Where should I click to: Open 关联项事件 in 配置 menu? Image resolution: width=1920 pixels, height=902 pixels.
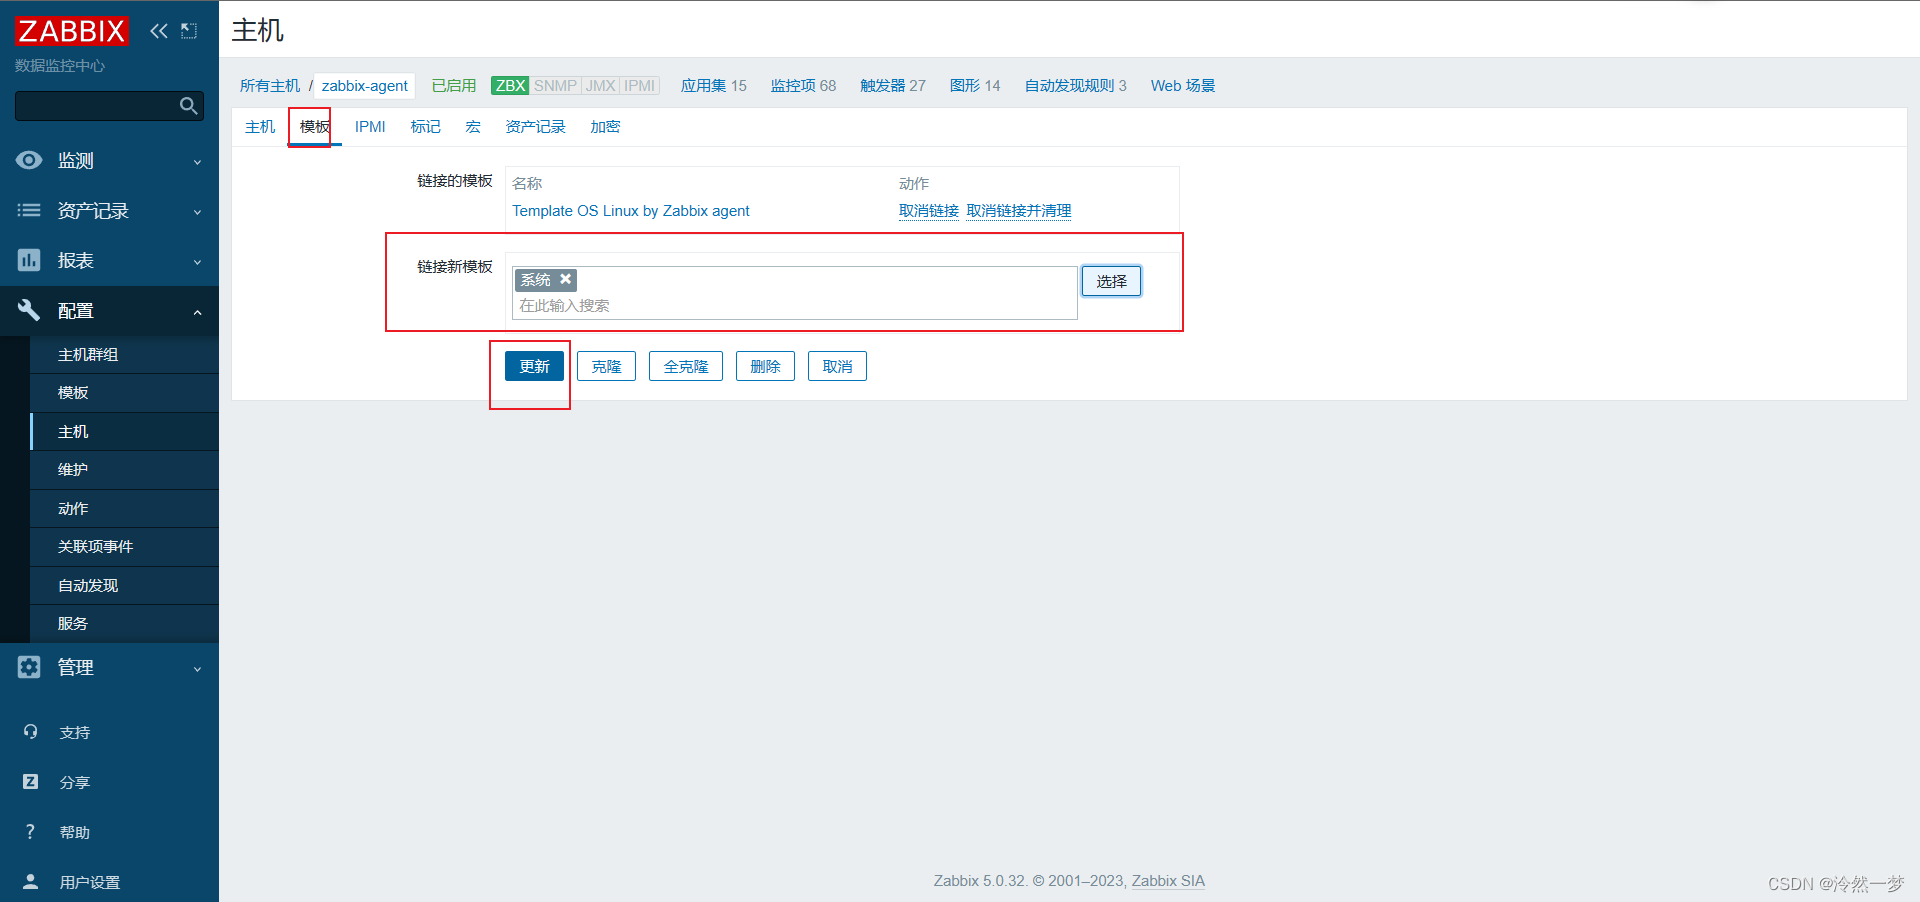pyautogui.click(x=125, y=547)
